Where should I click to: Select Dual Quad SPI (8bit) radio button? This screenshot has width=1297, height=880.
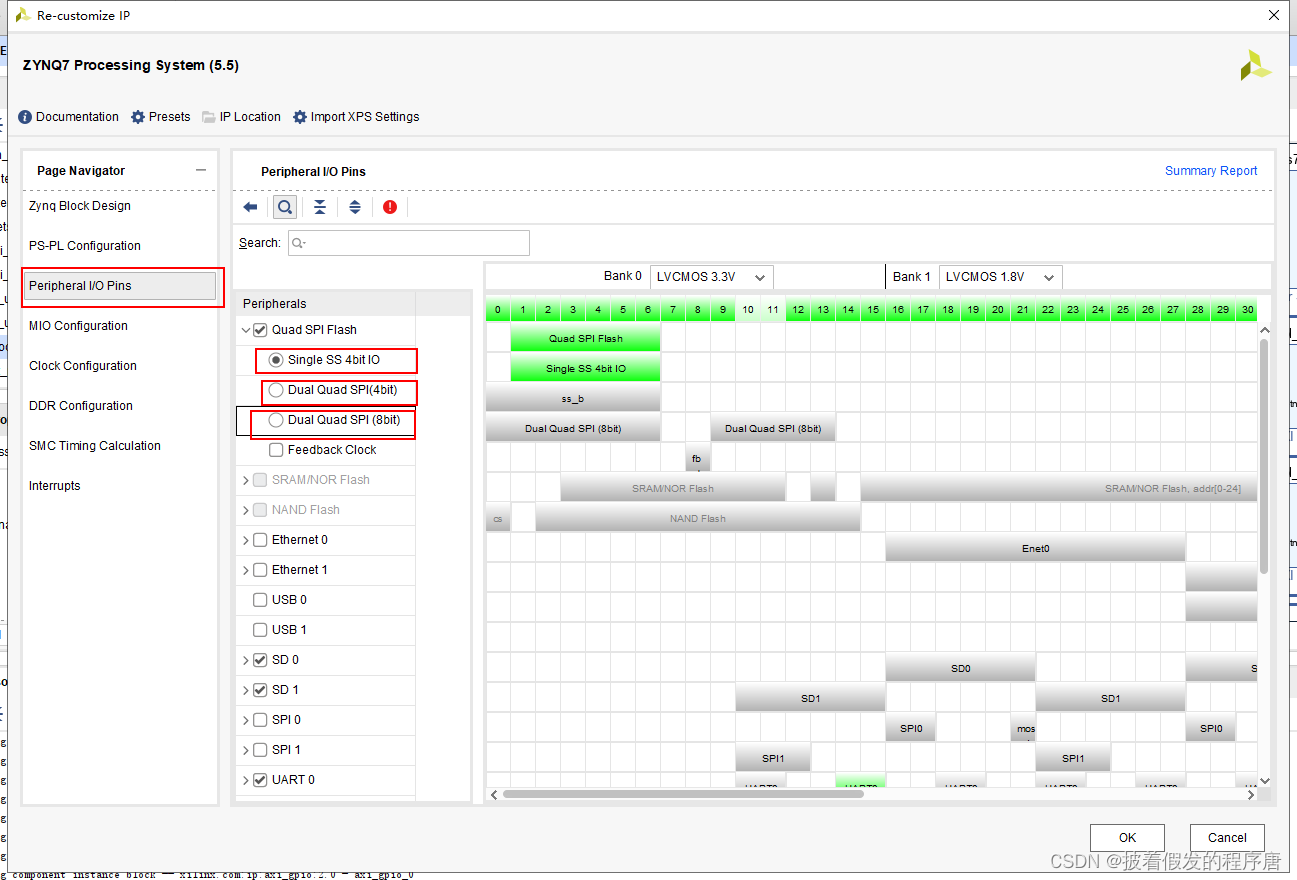276,420
